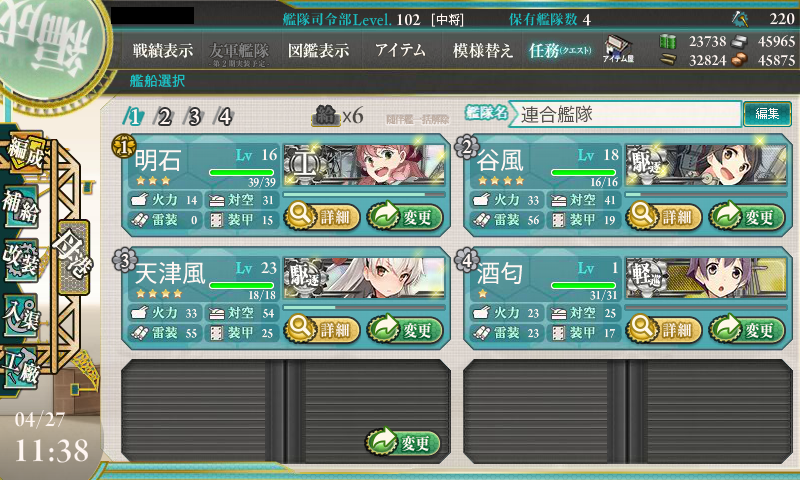
Task: Select the 編成 organize sidebar icon
Action: coord(24,153)
